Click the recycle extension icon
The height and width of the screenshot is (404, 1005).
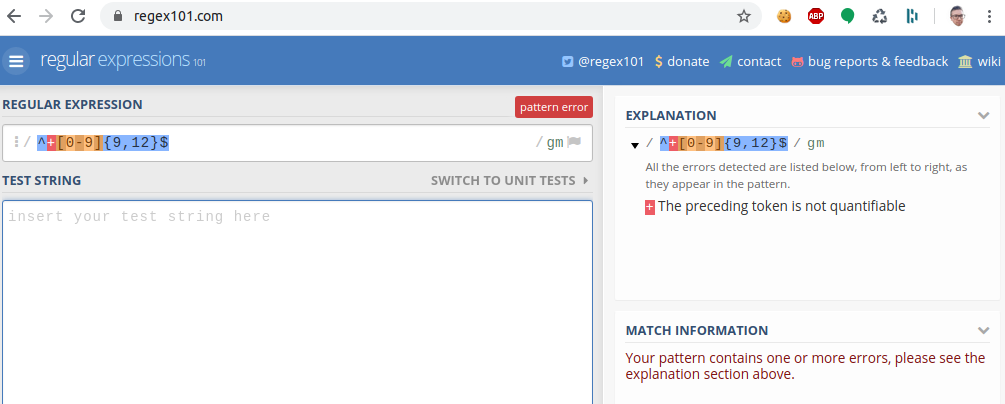click(x=880, y=16)
